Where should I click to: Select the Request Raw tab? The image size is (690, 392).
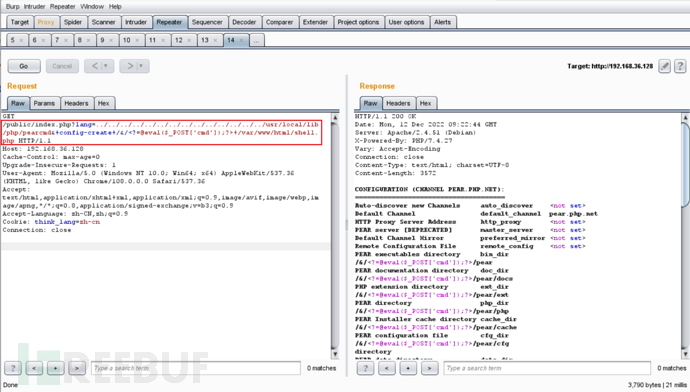[18, 103]
